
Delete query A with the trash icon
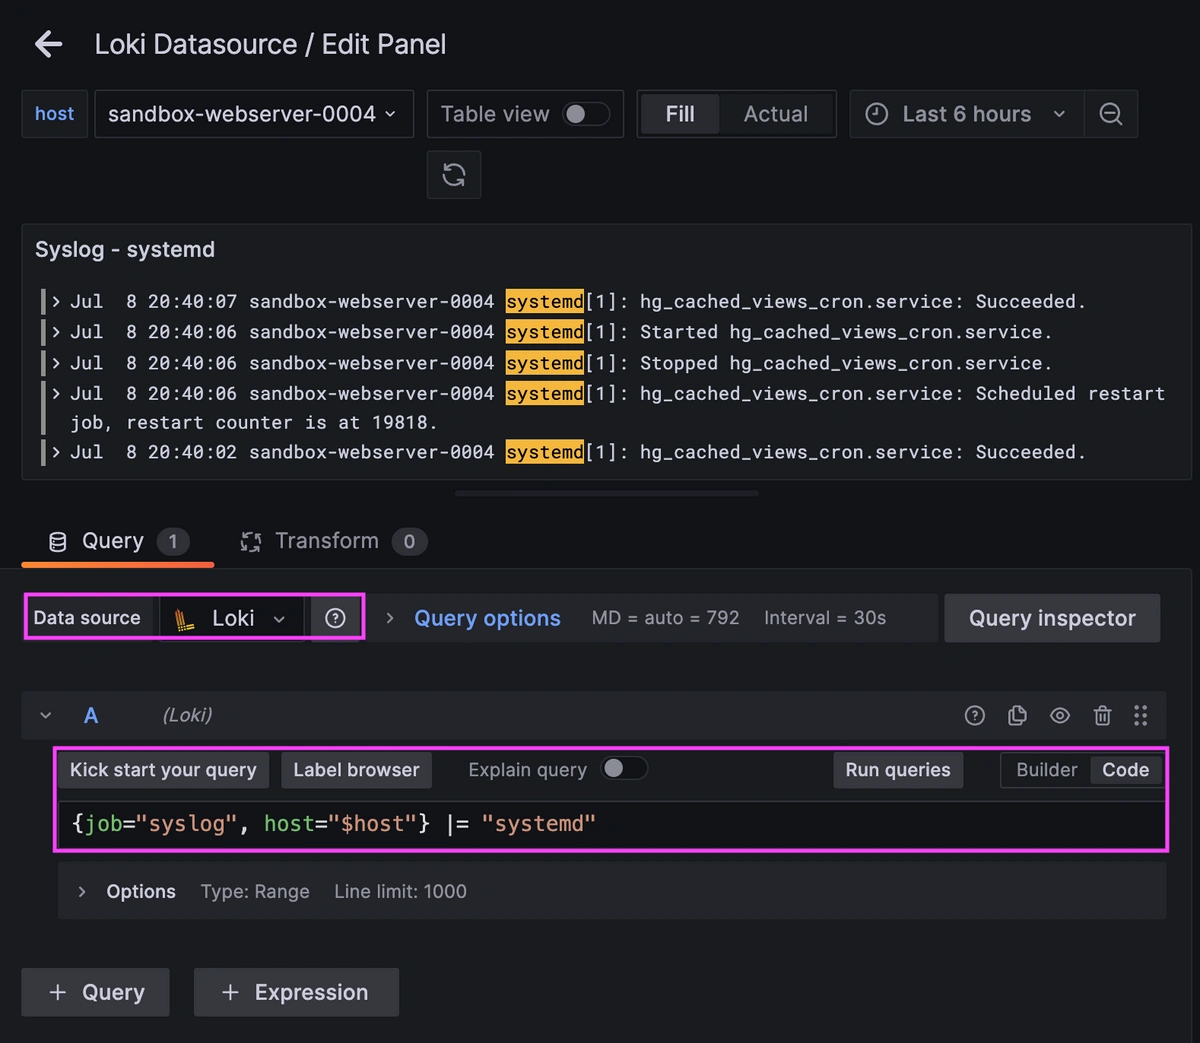1102,715
